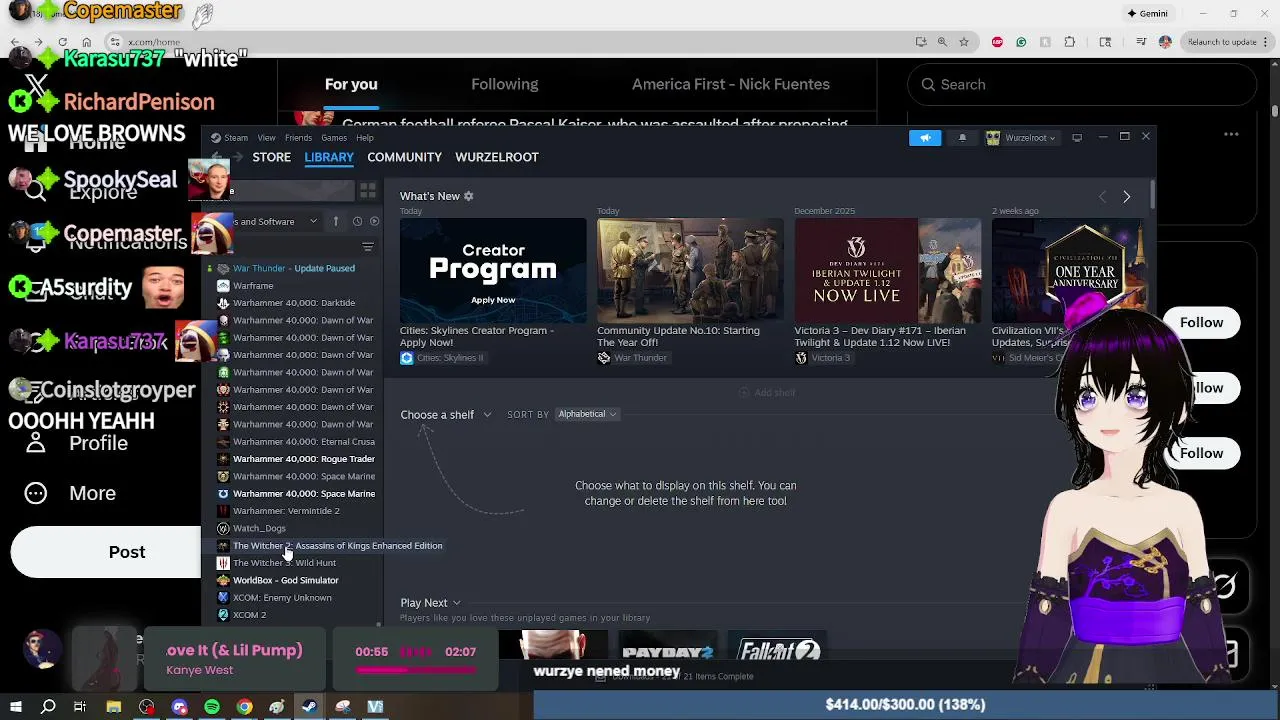1280x720 pixels.
Task: Launch Steam Big Picture mode icon
Action: click(x=1077, y=138)
